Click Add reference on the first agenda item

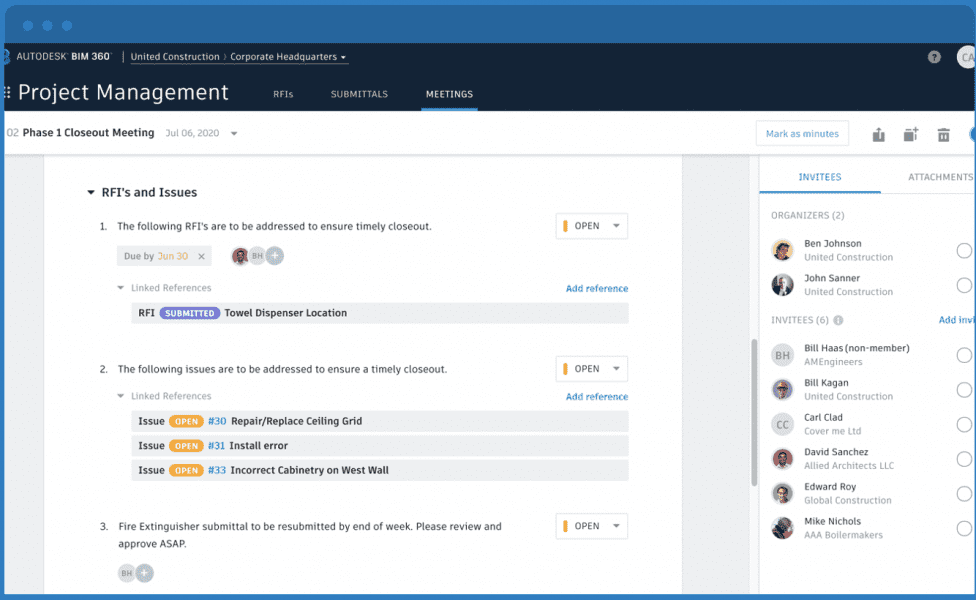coord(597,287)
